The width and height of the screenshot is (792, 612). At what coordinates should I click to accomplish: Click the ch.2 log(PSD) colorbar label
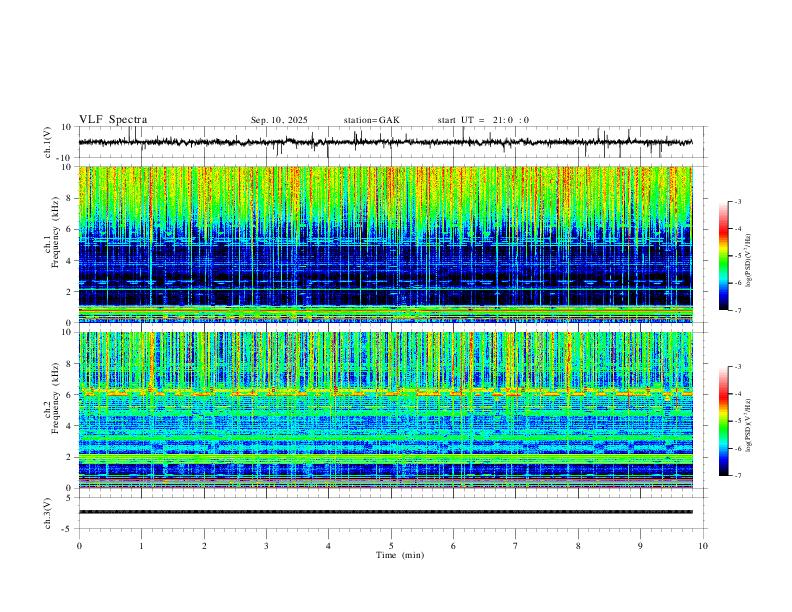[x=749, y=426]
